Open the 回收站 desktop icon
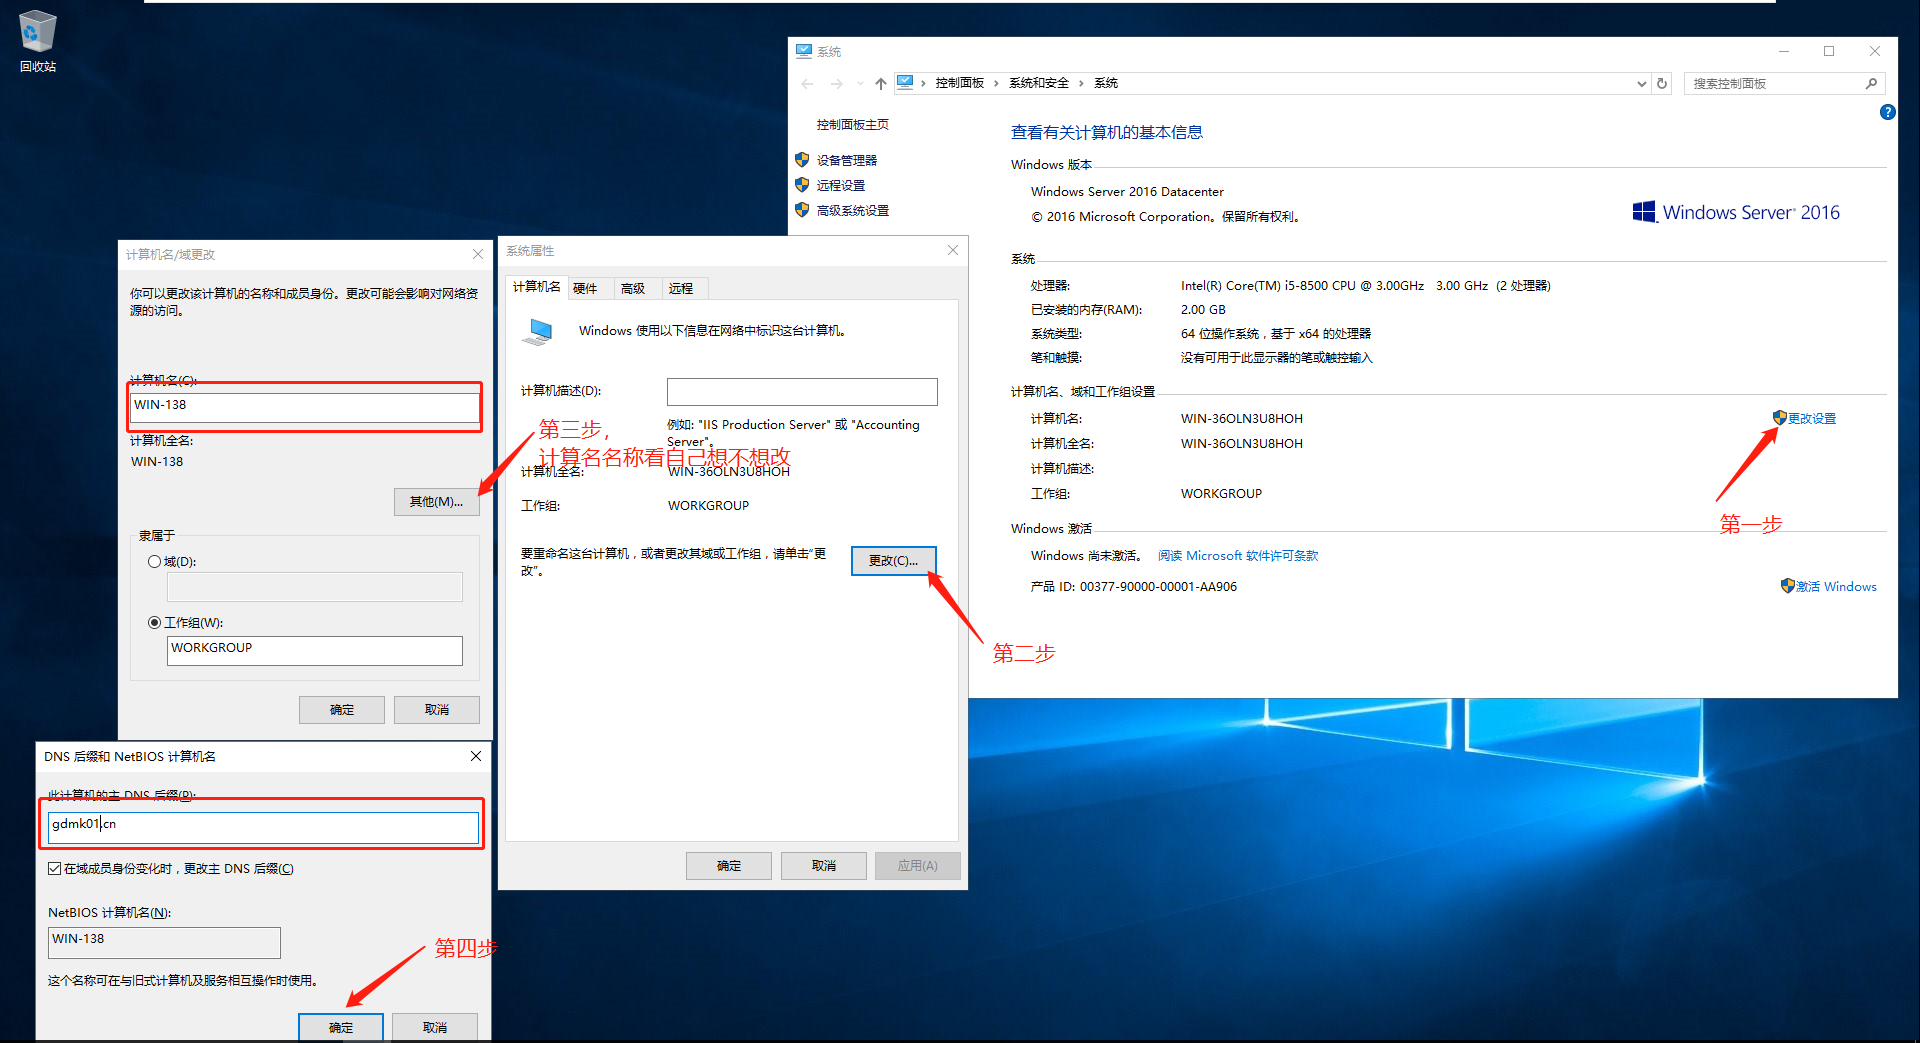This screenshot has width=1920, height=1043. [x=37, y=30]
